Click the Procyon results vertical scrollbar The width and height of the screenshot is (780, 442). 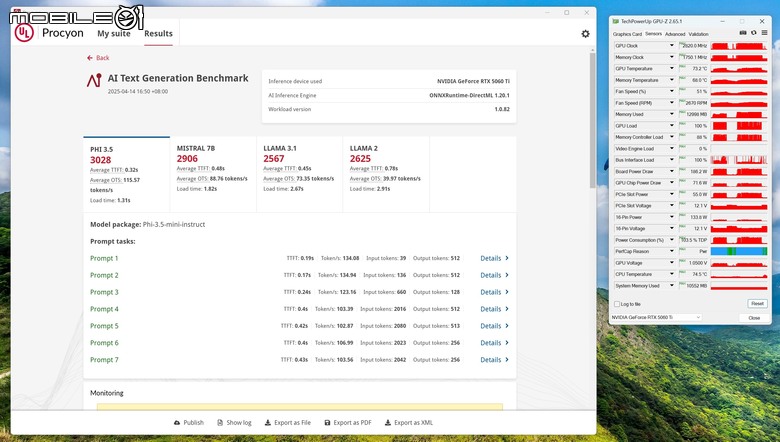[592, 119]
